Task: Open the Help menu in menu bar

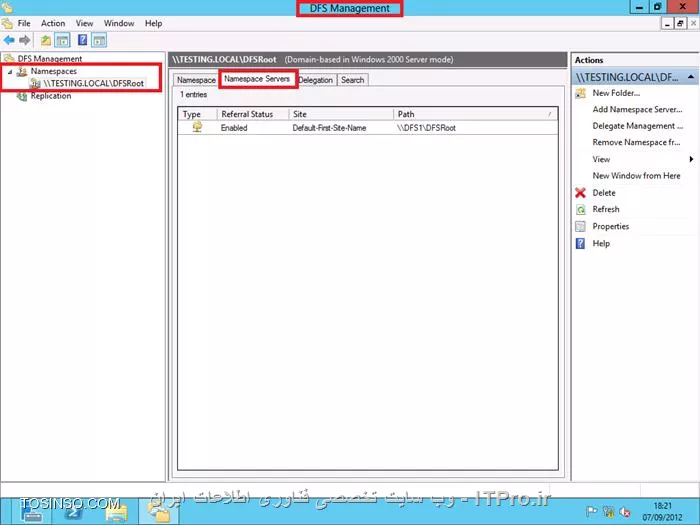Action: (x=154, y=23)
